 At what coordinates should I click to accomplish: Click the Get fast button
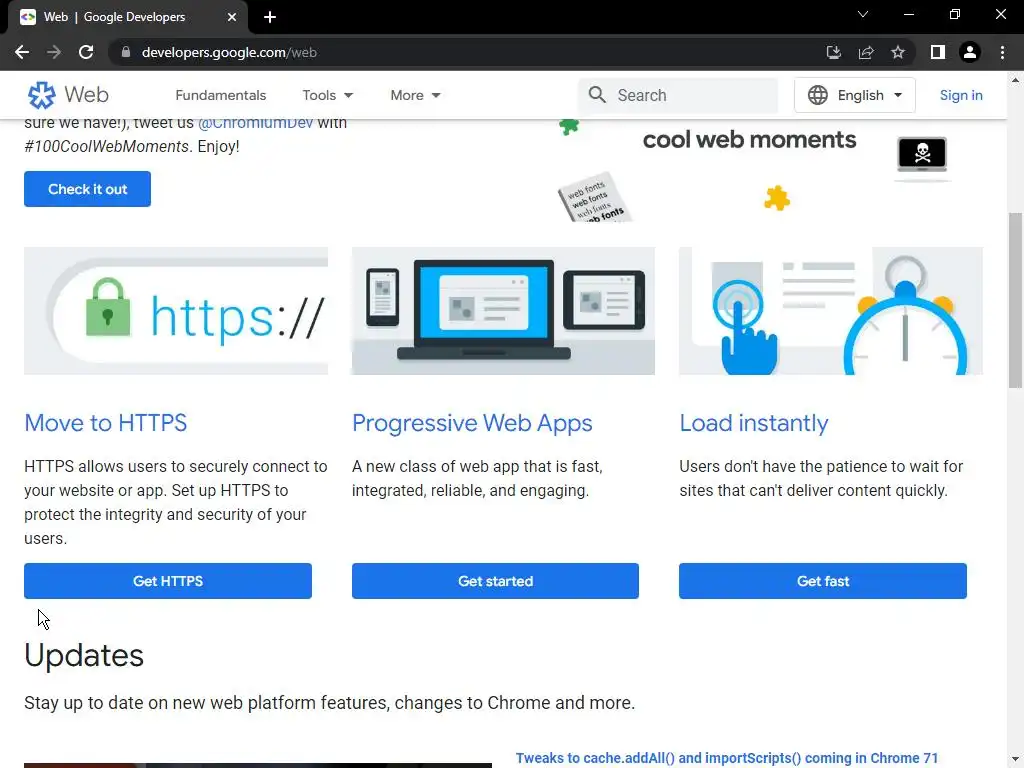coord(823,581)
